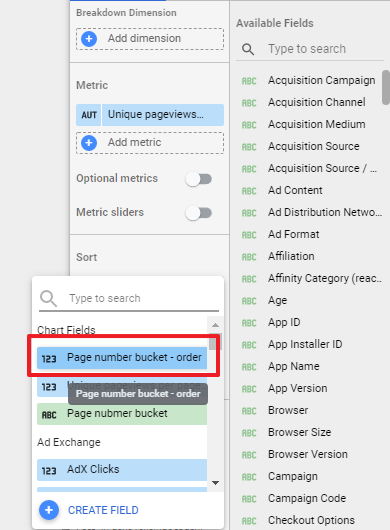
Task: Click the blue plus icon next to CREATE FIELD
Action: tap(49, 510)
